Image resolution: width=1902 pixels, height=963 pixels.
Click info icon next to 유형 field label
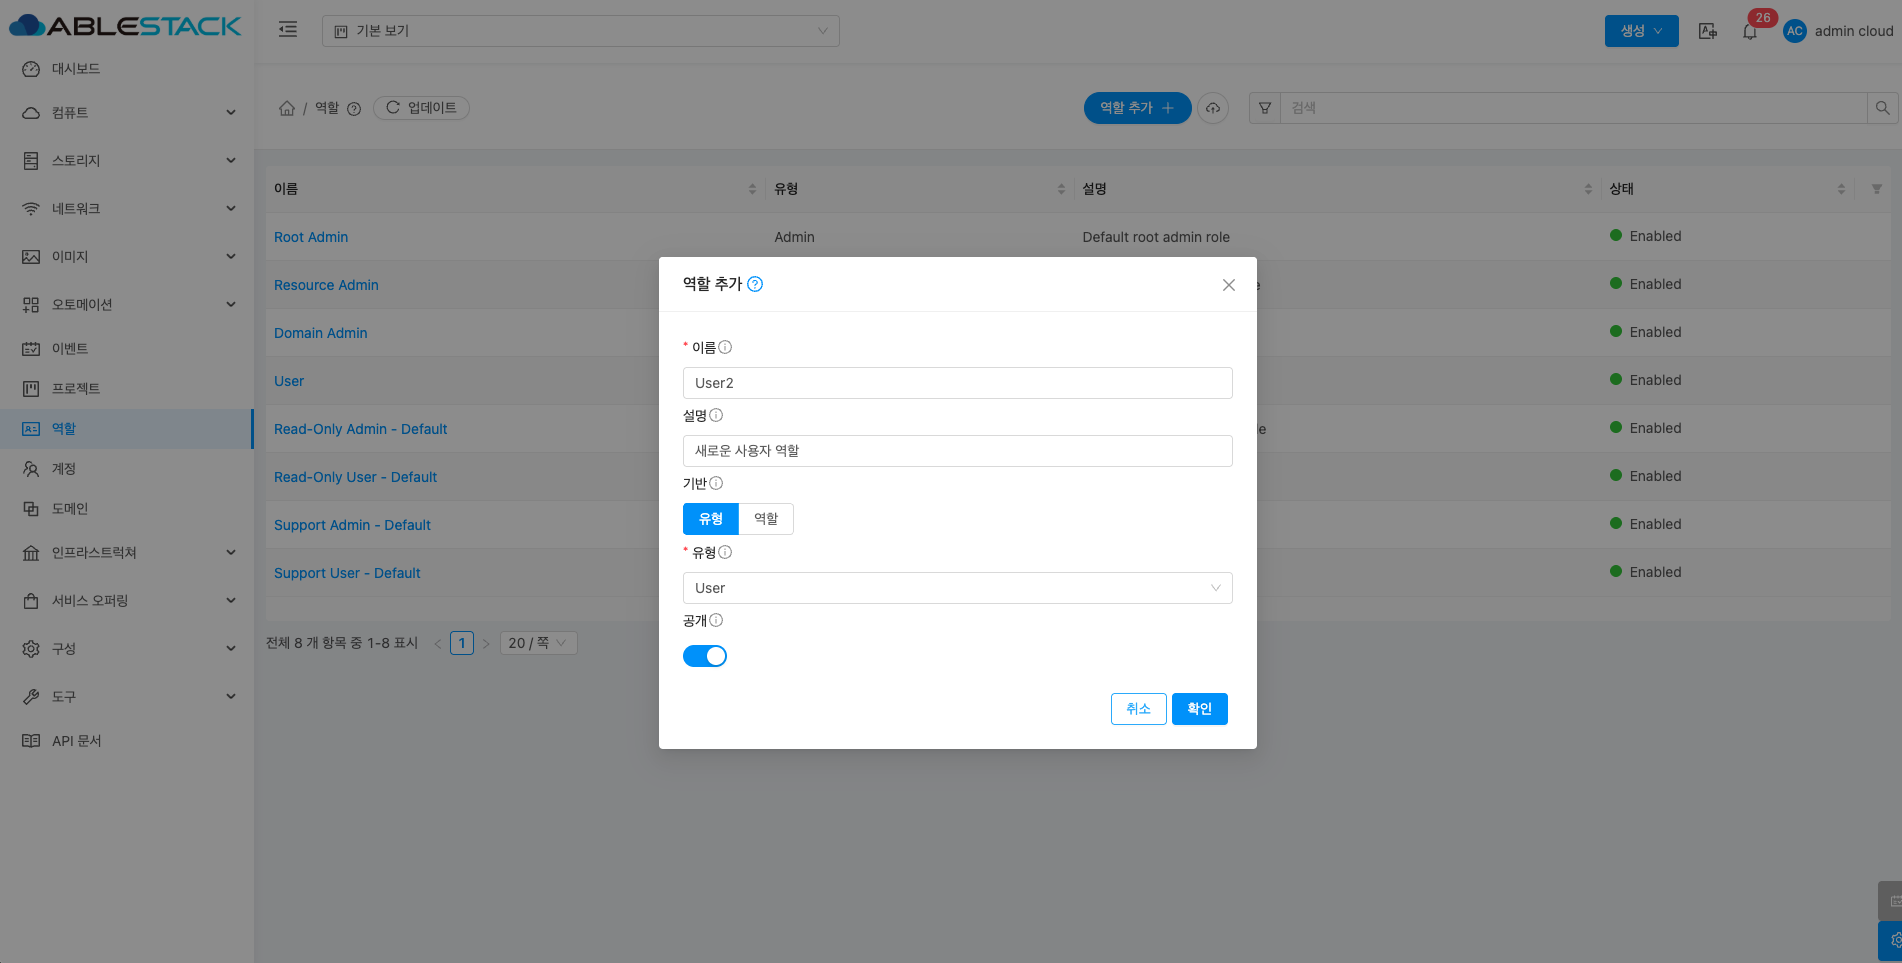click(x=725, y=552)
